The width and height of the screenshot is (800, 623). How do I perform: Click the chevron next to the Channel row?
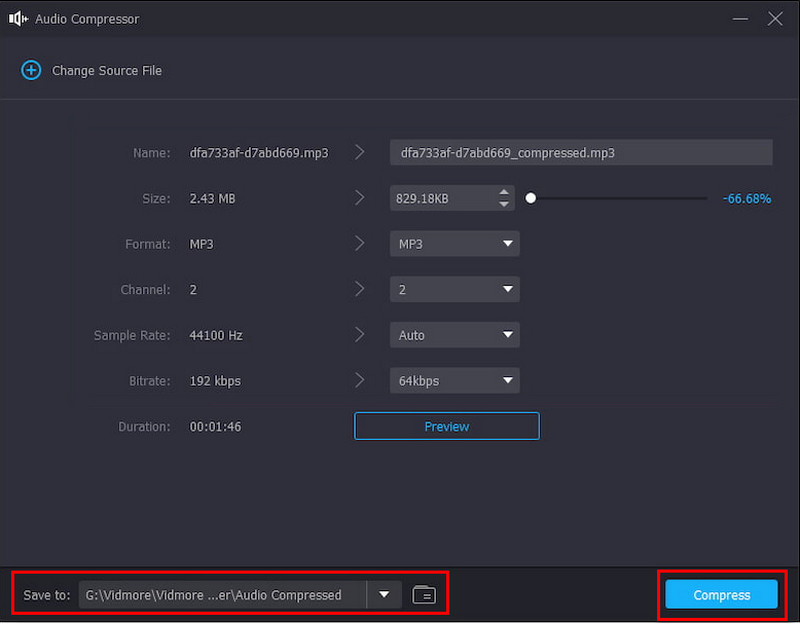point(360,289)
